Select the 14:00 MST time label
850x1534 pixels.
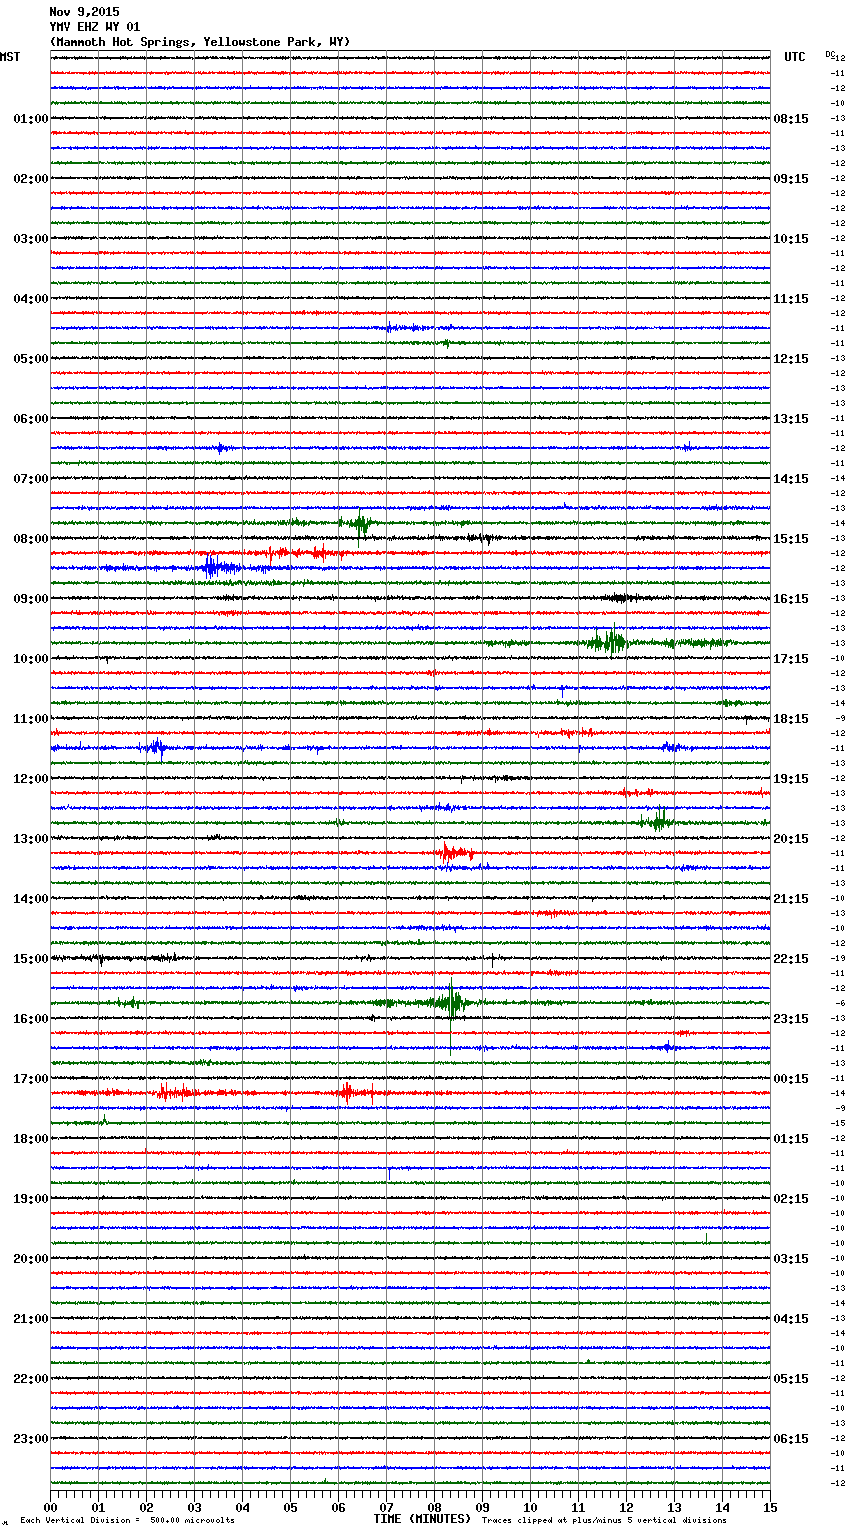pos(31,899)
